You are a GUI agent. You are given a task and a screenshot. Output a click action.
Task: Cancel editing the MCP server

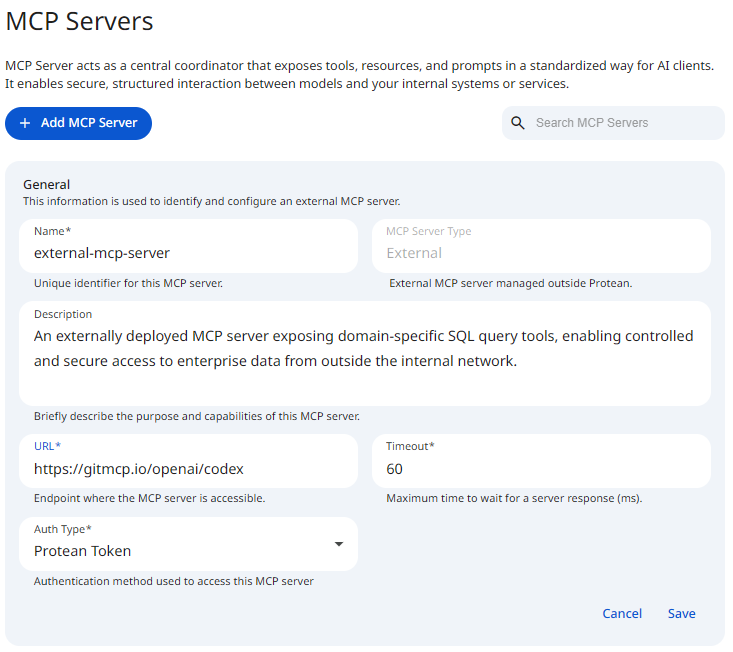[x=622, y=613]
